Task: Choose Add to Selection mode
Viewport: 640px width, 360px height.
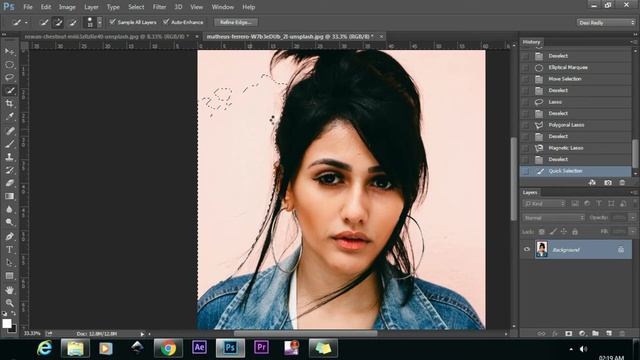Action: coord(58,22)
